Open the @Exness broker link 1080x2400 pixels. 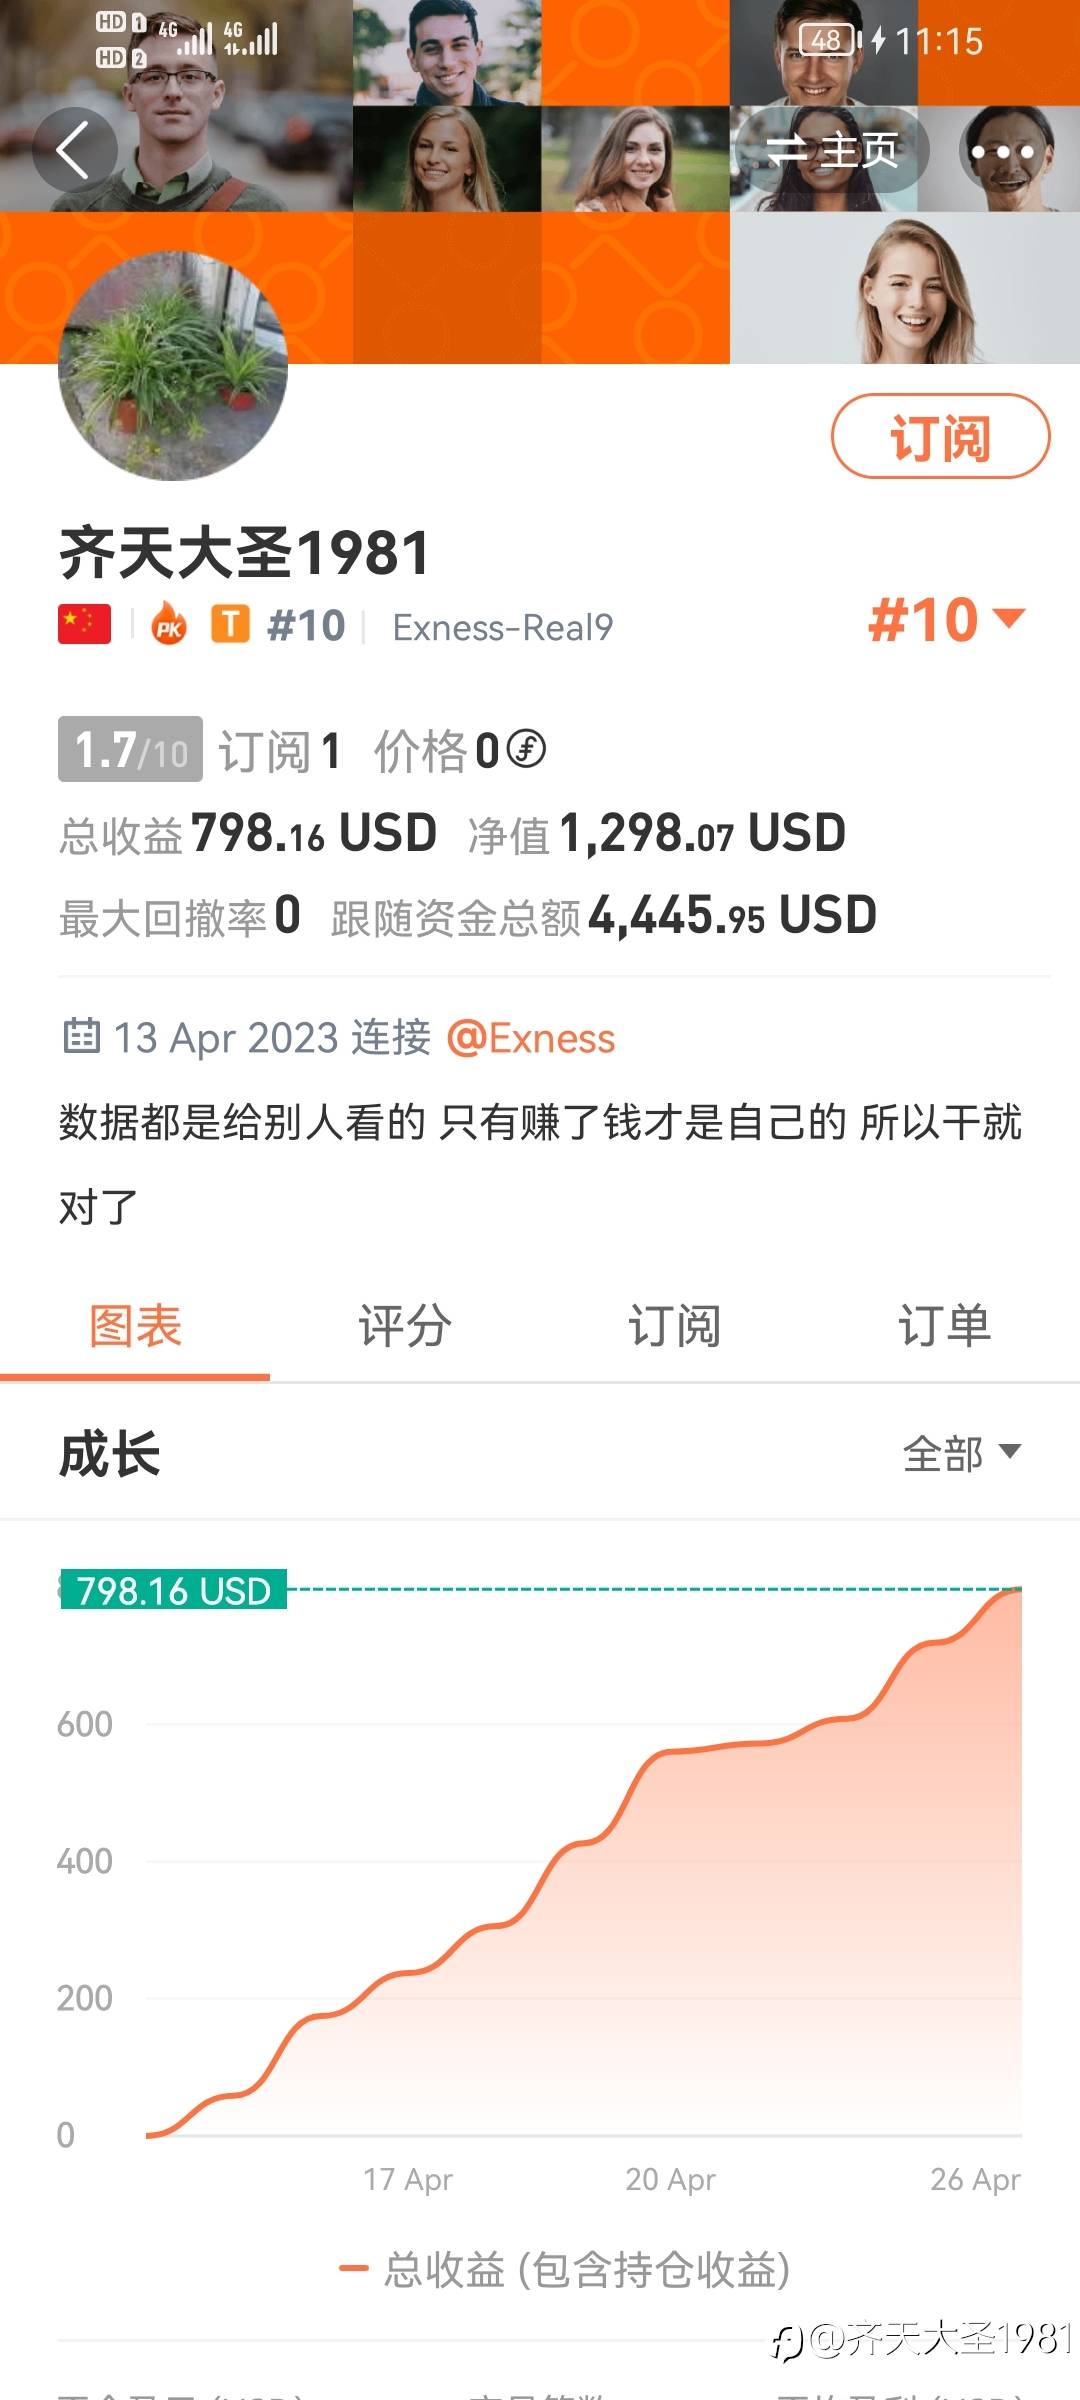[531, 1038]
